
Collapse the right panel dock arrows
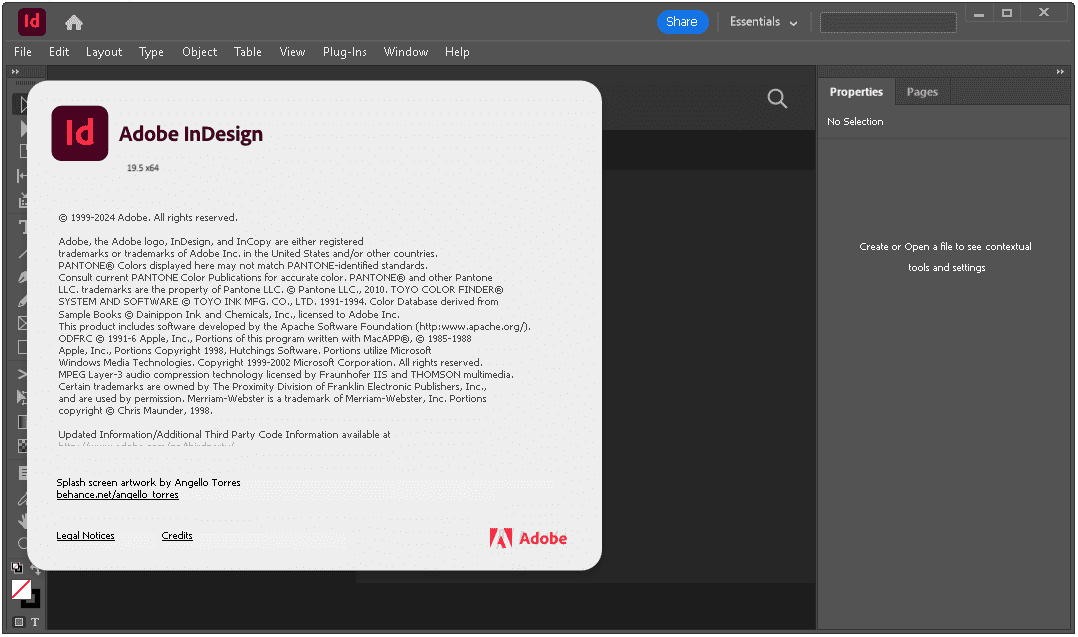[x=1060, y=71]
